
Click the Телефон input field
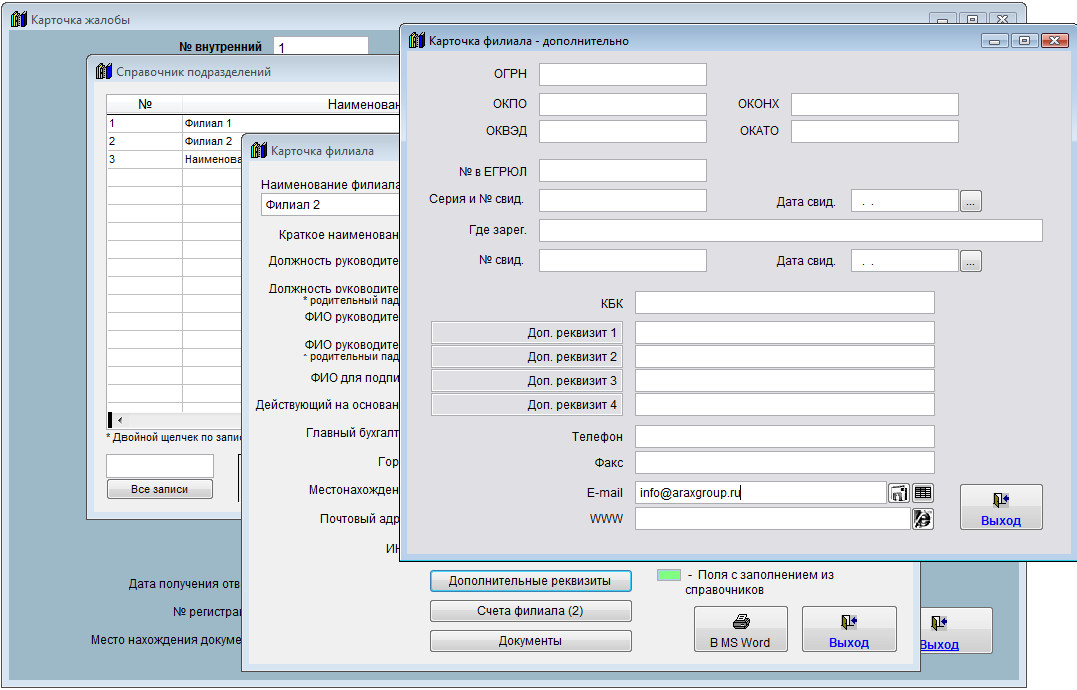coord(784,436)
